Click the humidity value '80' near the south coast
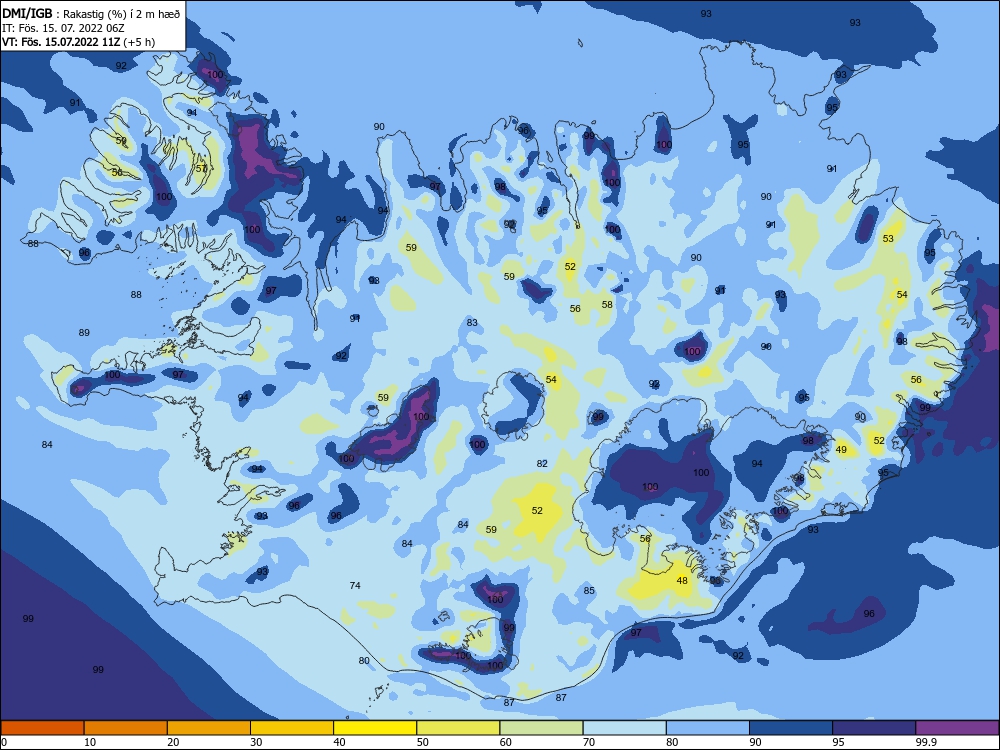Image resolution: width=1000 pixels, height=750 pixels. point(364,661)
